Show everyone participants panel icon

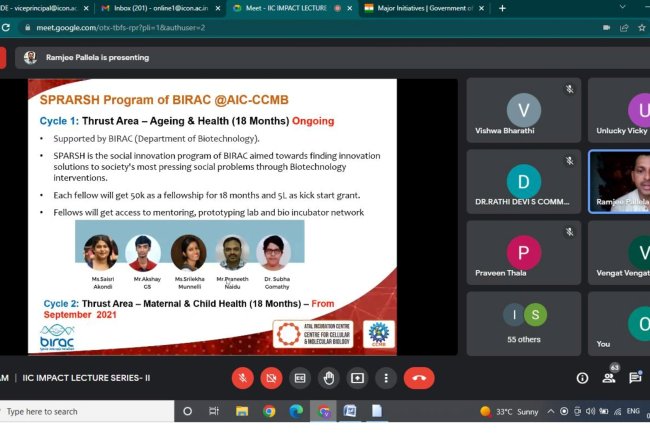609,378
